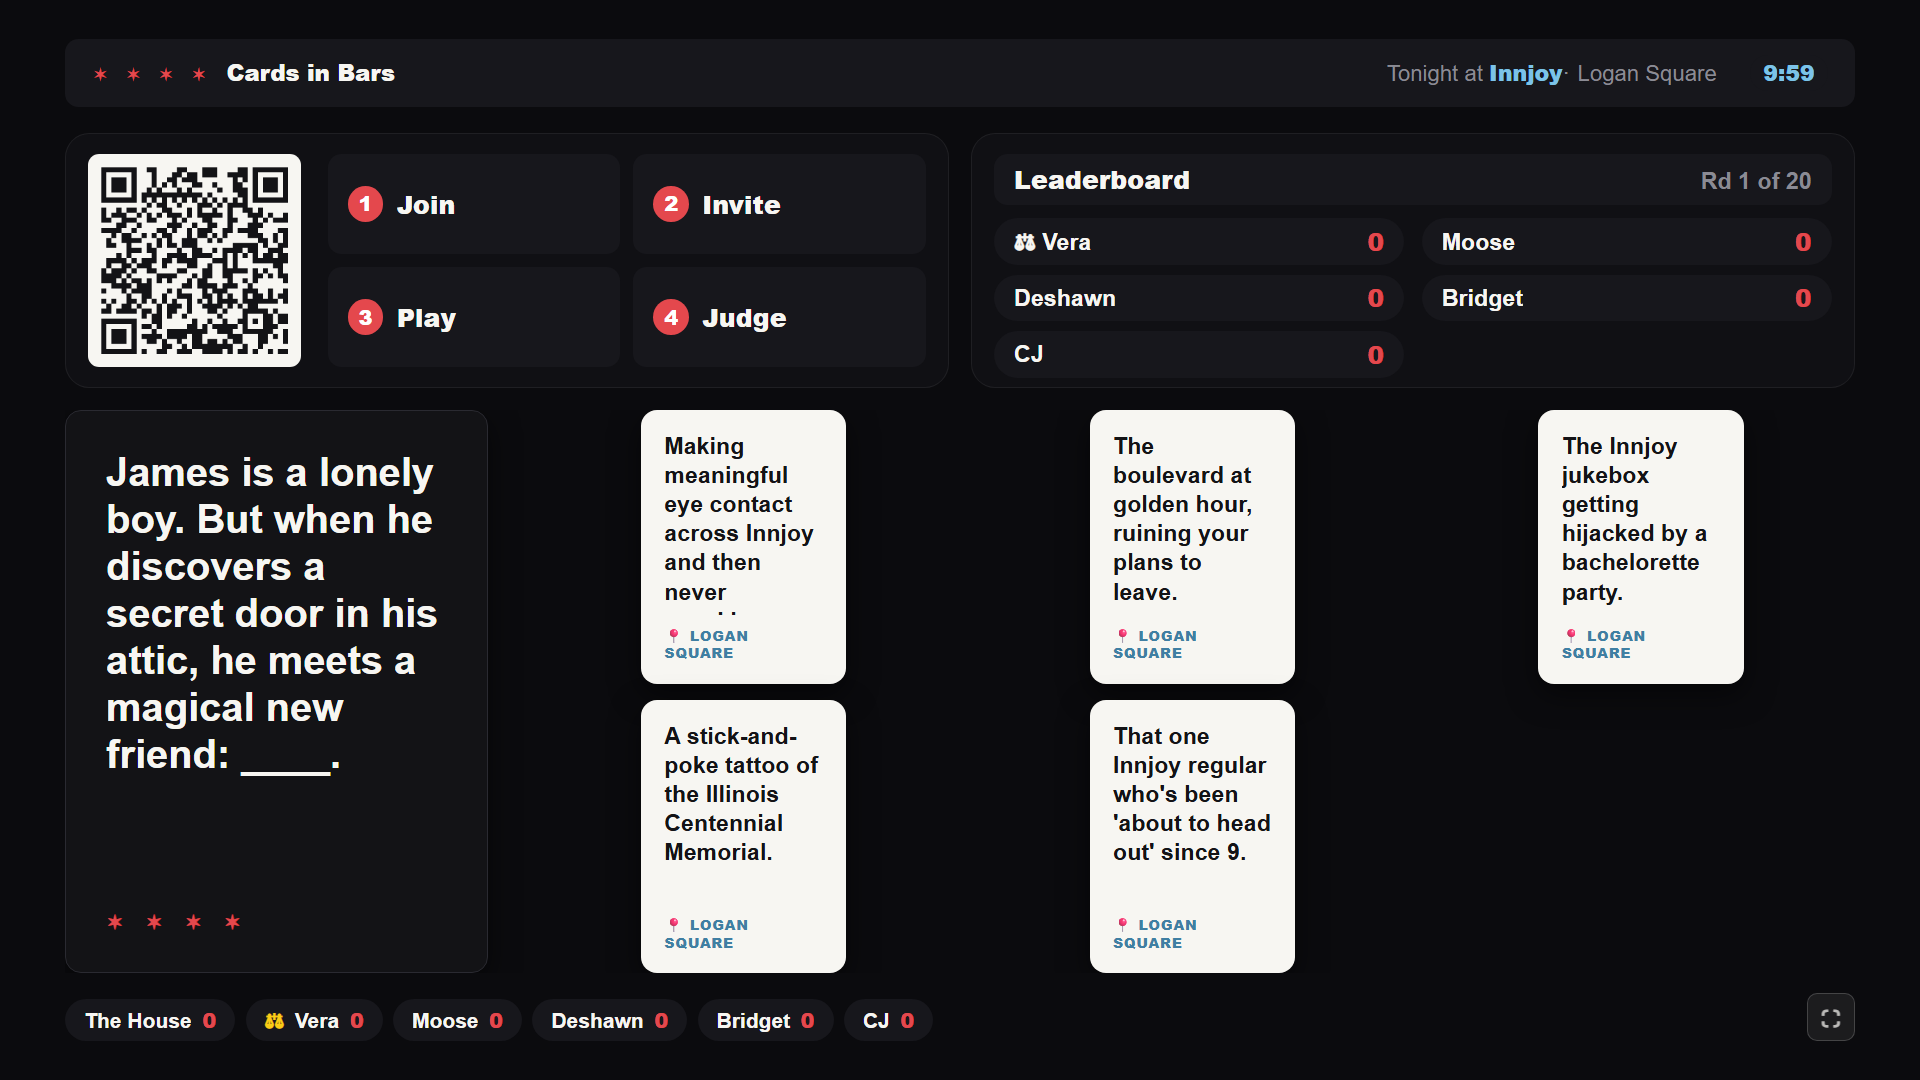Click the icon in Vera's bottom score chip
Screen dimensions: 1920x1080
pos(274,1021)
